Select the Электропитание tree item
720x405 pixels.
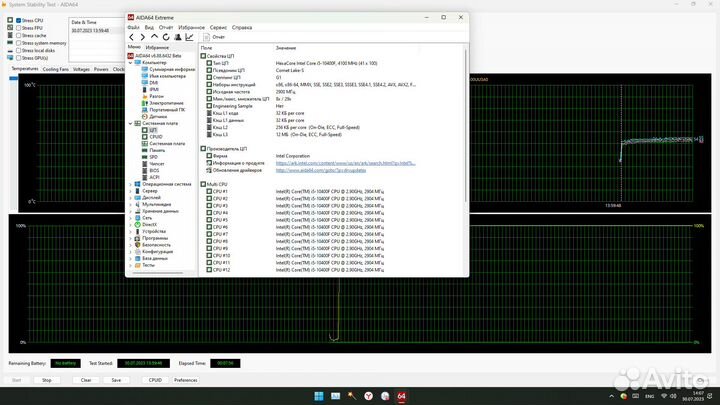coord(163,103)
